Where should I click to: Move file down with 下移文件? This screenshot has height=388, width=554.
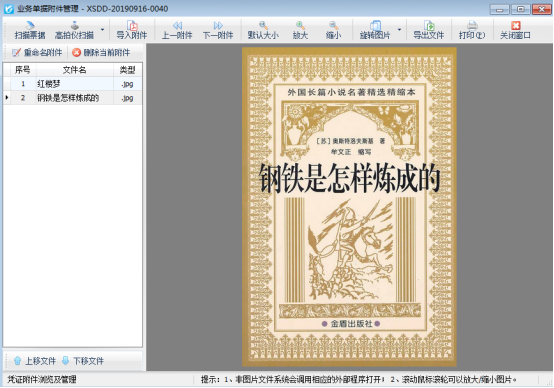[83, 361]
